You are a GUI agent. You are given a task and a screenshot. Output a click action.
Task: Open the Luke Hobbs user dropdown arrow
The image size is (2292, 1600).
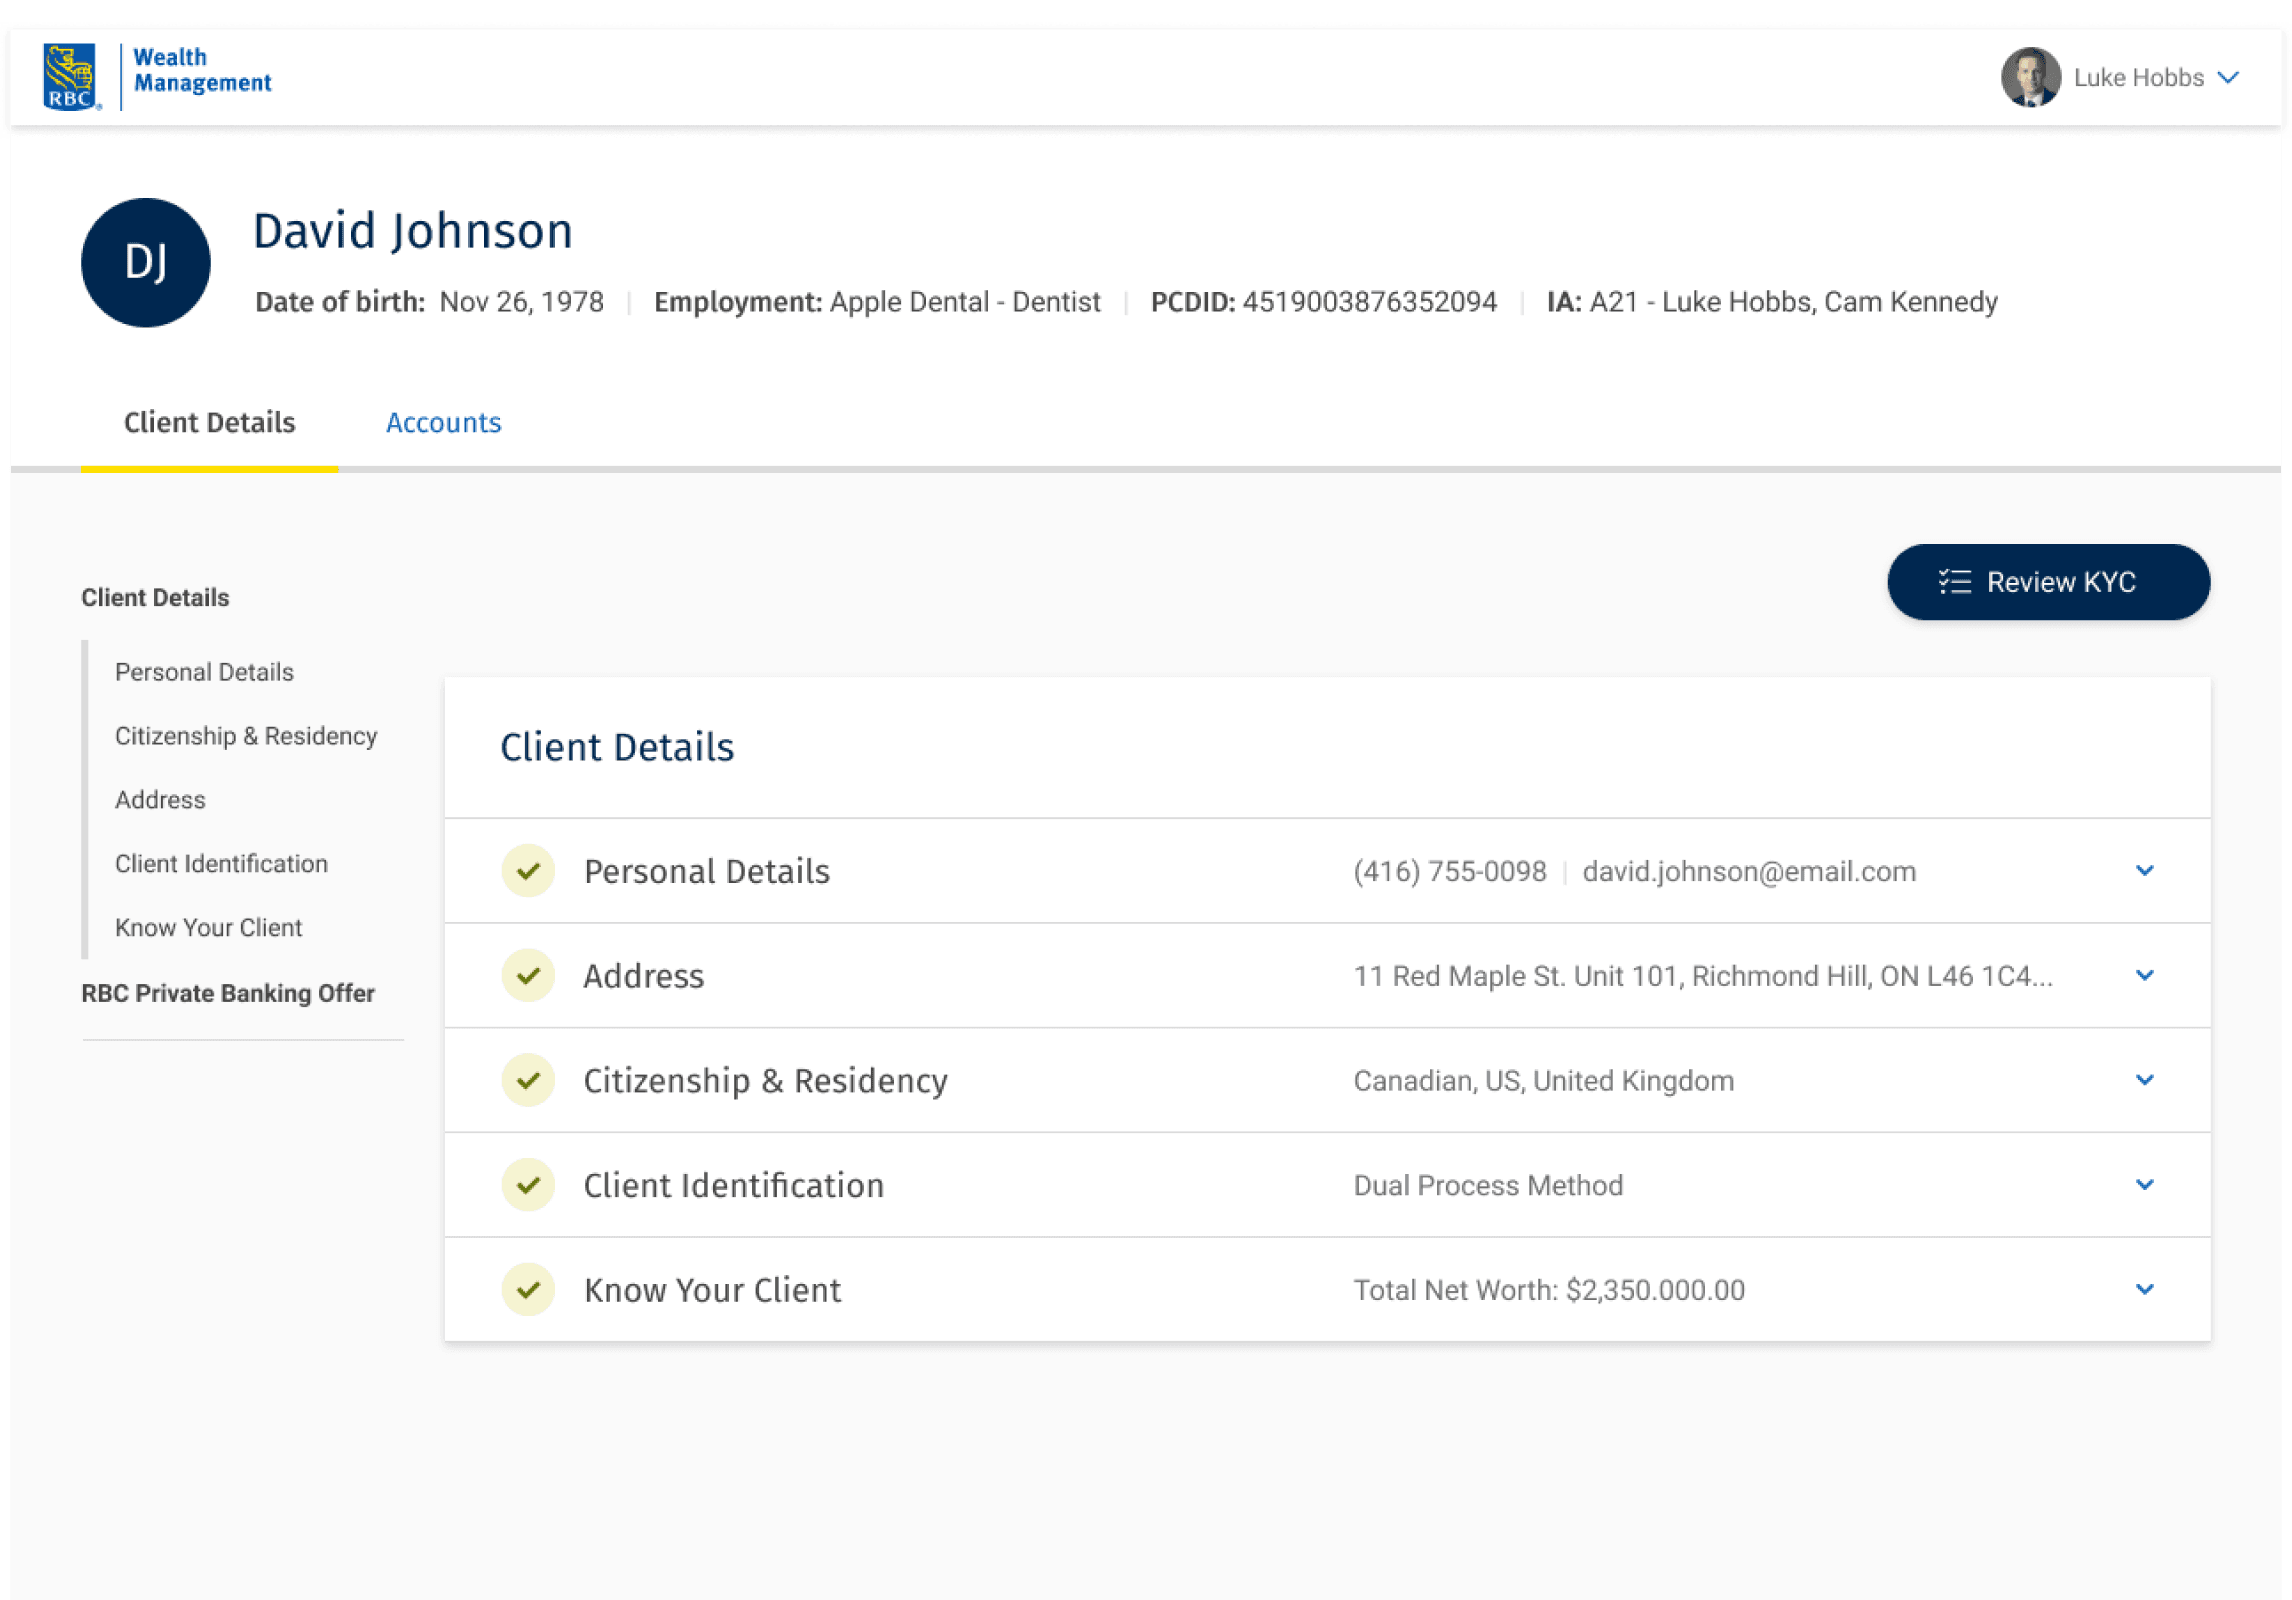click(x=2228, y=78)
